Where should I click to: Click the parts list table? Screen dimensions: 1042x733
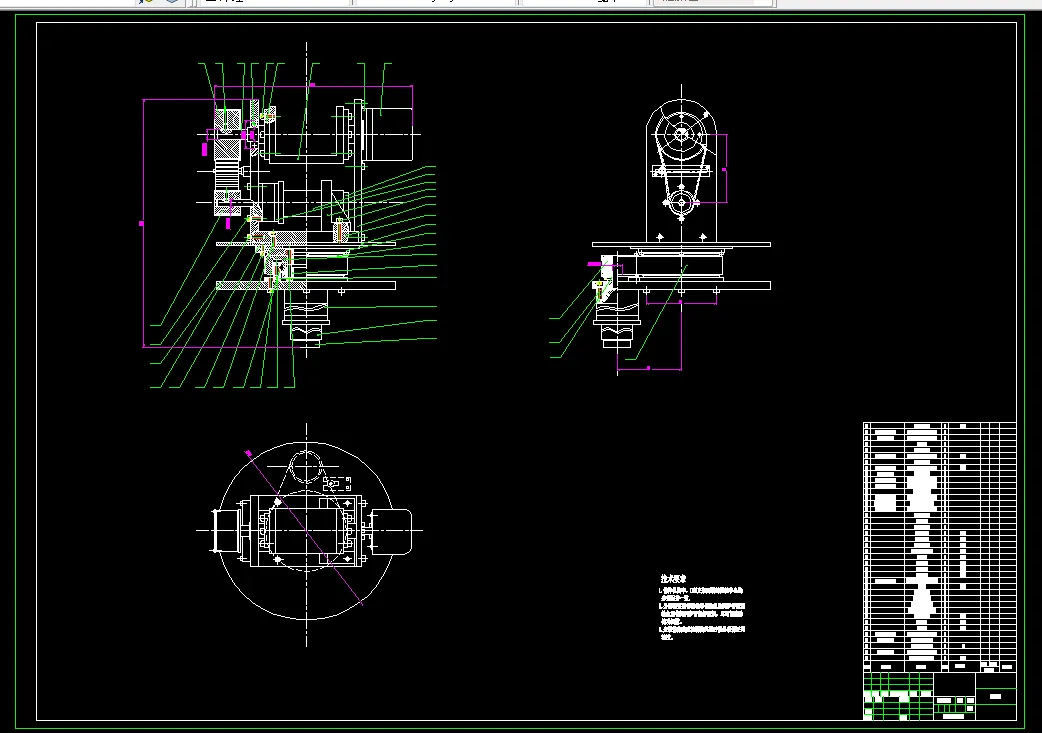(940, 548)
